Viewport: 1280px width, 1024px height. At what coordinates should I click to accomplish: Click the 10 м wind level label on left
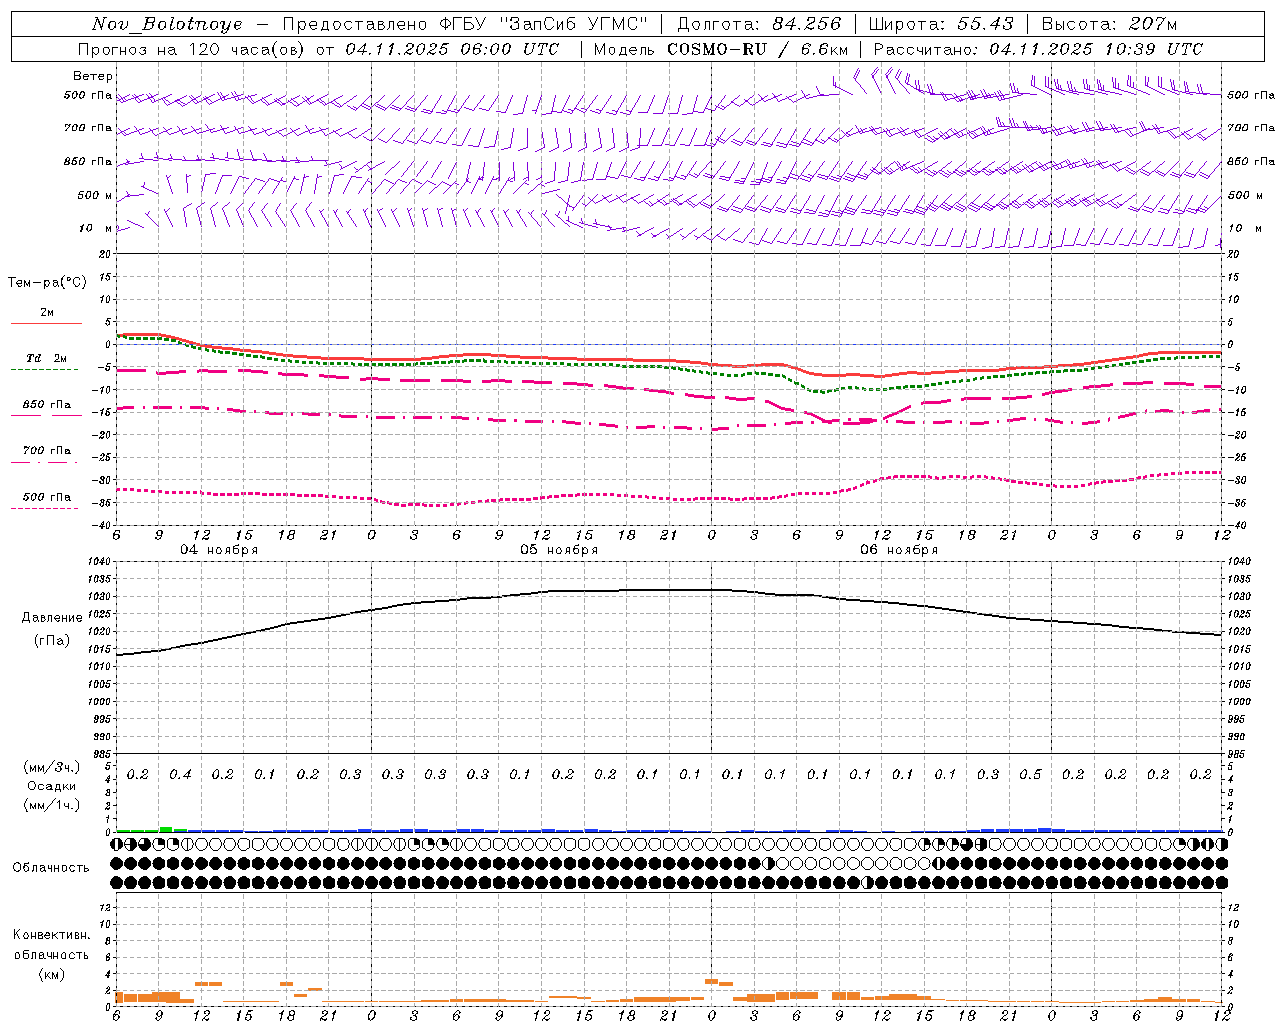96,229
